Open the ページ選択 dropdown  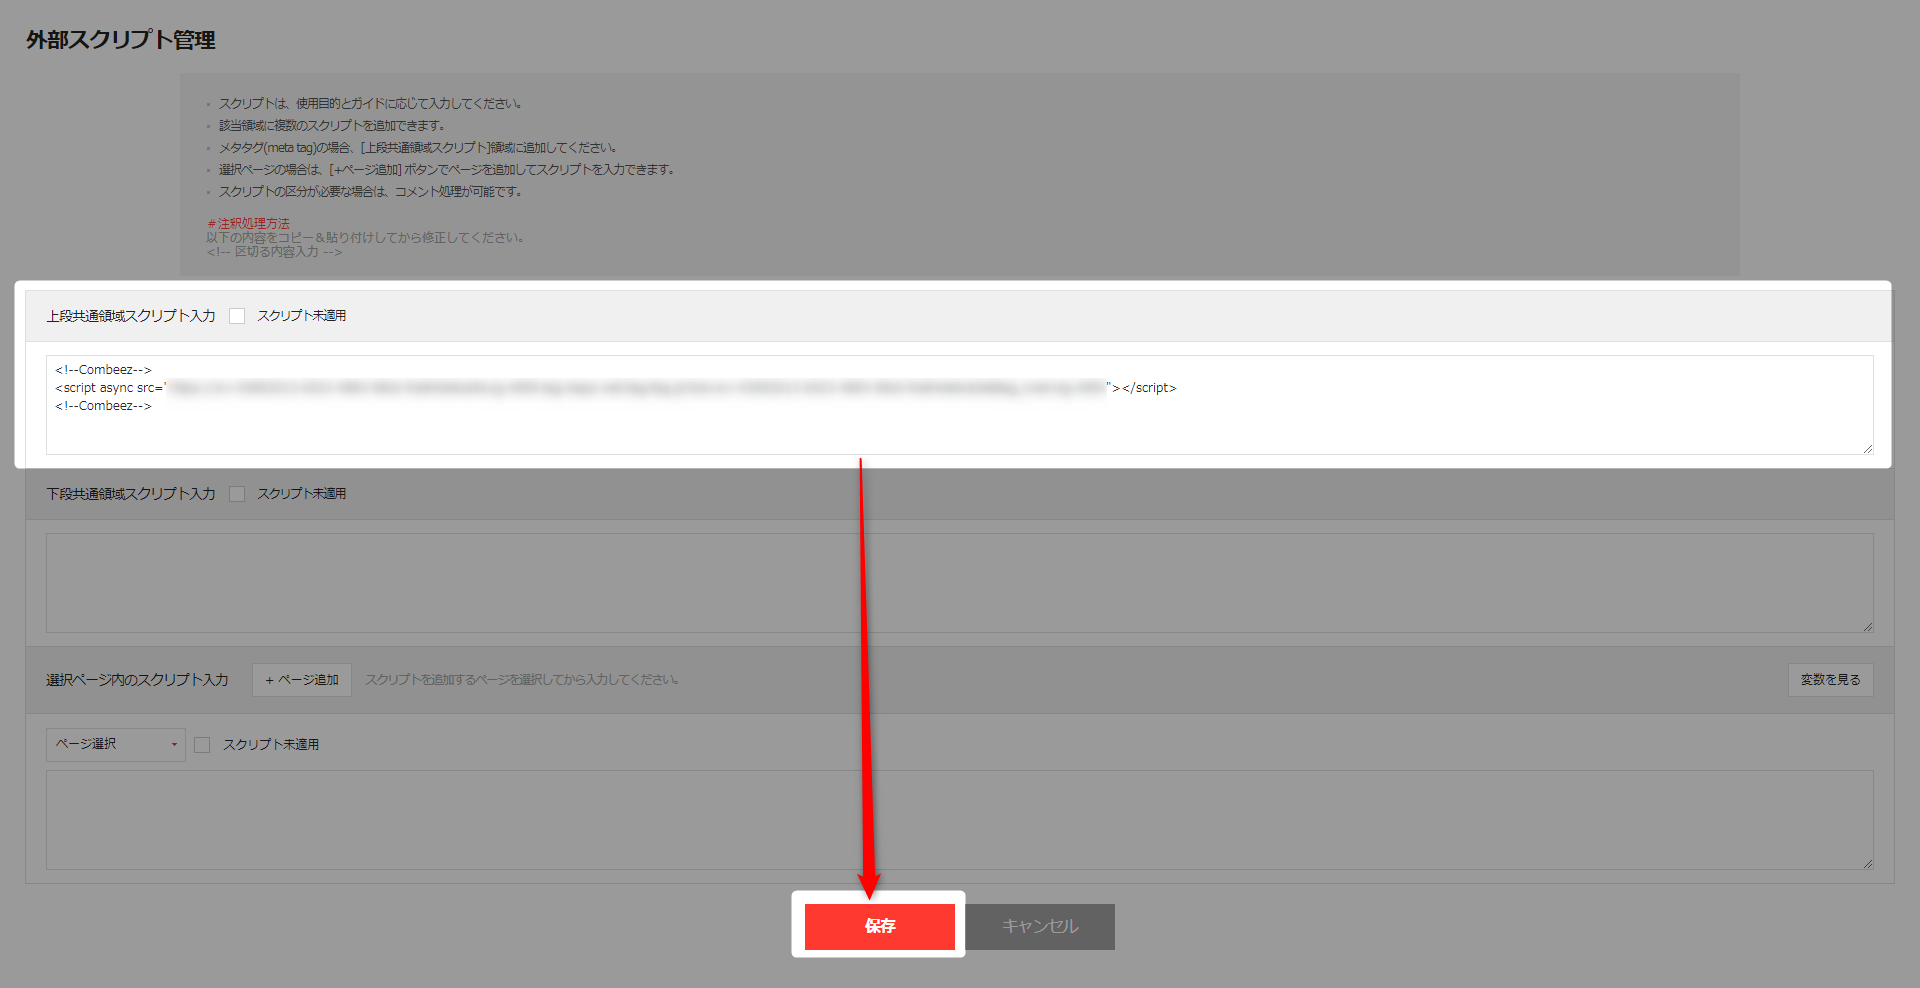point(116,744)
